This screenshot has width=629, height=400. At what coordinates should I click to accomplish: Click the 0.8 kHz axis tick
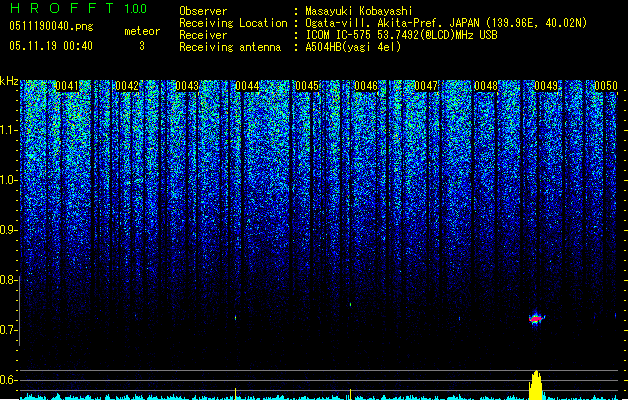coord(9,280)
